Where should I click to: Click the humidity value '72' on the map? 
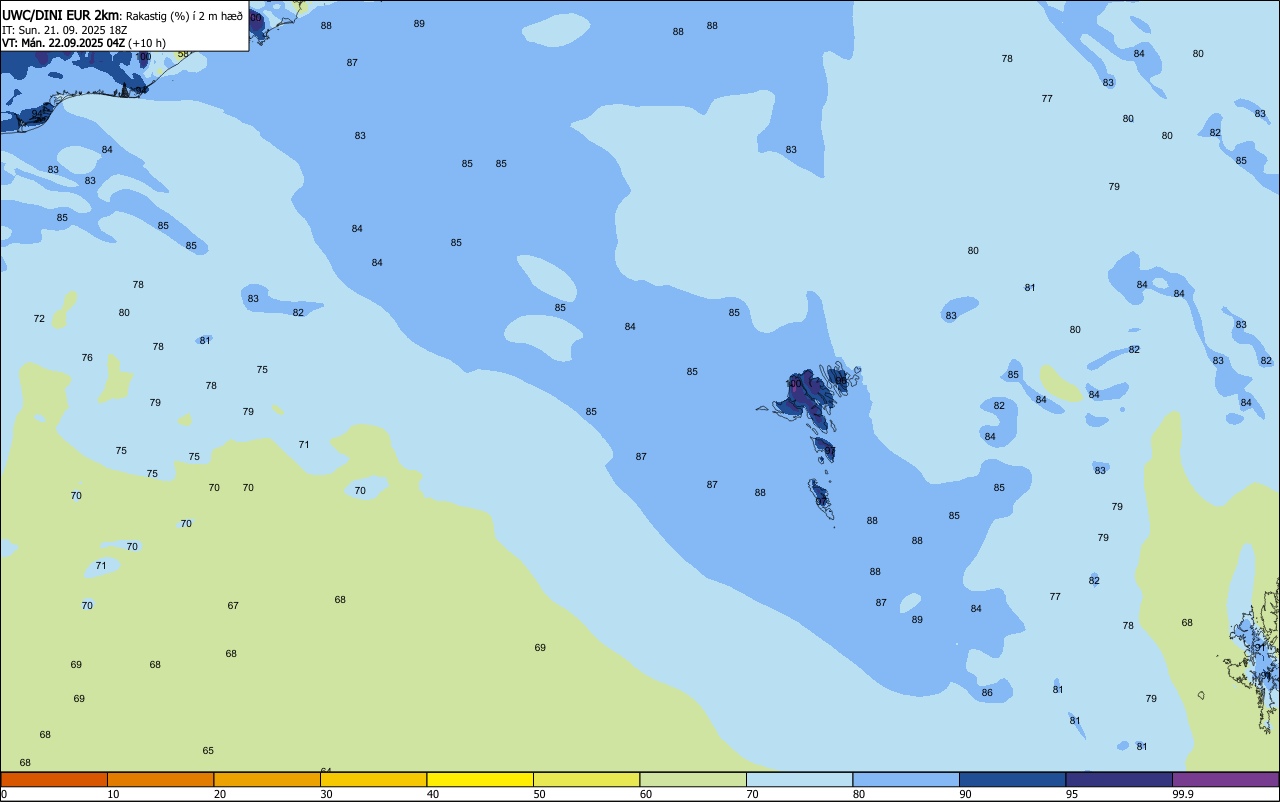39,319
